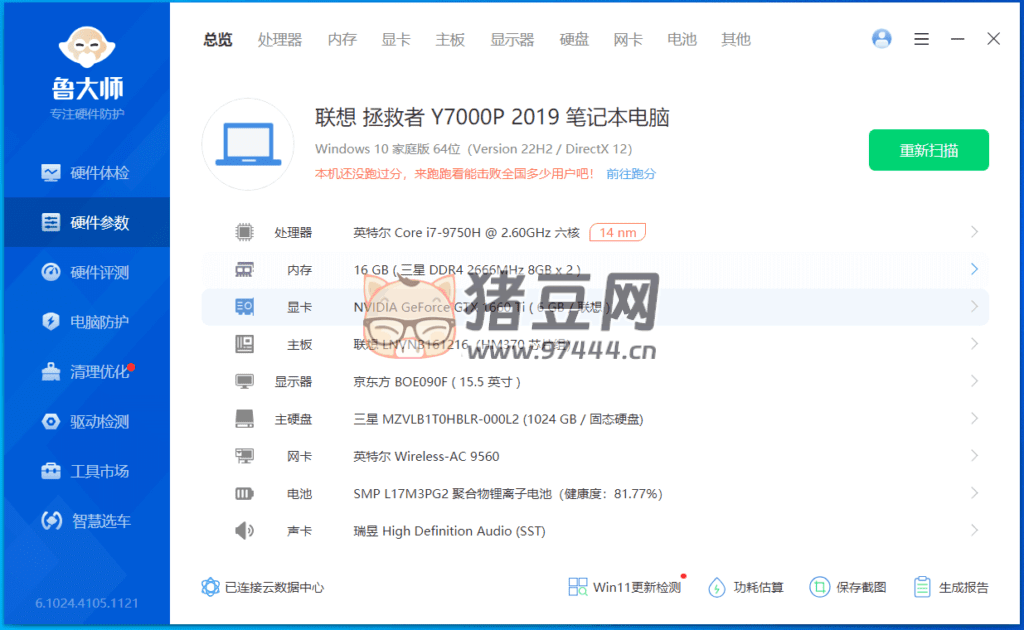Expand the 电池 row chevron

click(x=974, y=493)
